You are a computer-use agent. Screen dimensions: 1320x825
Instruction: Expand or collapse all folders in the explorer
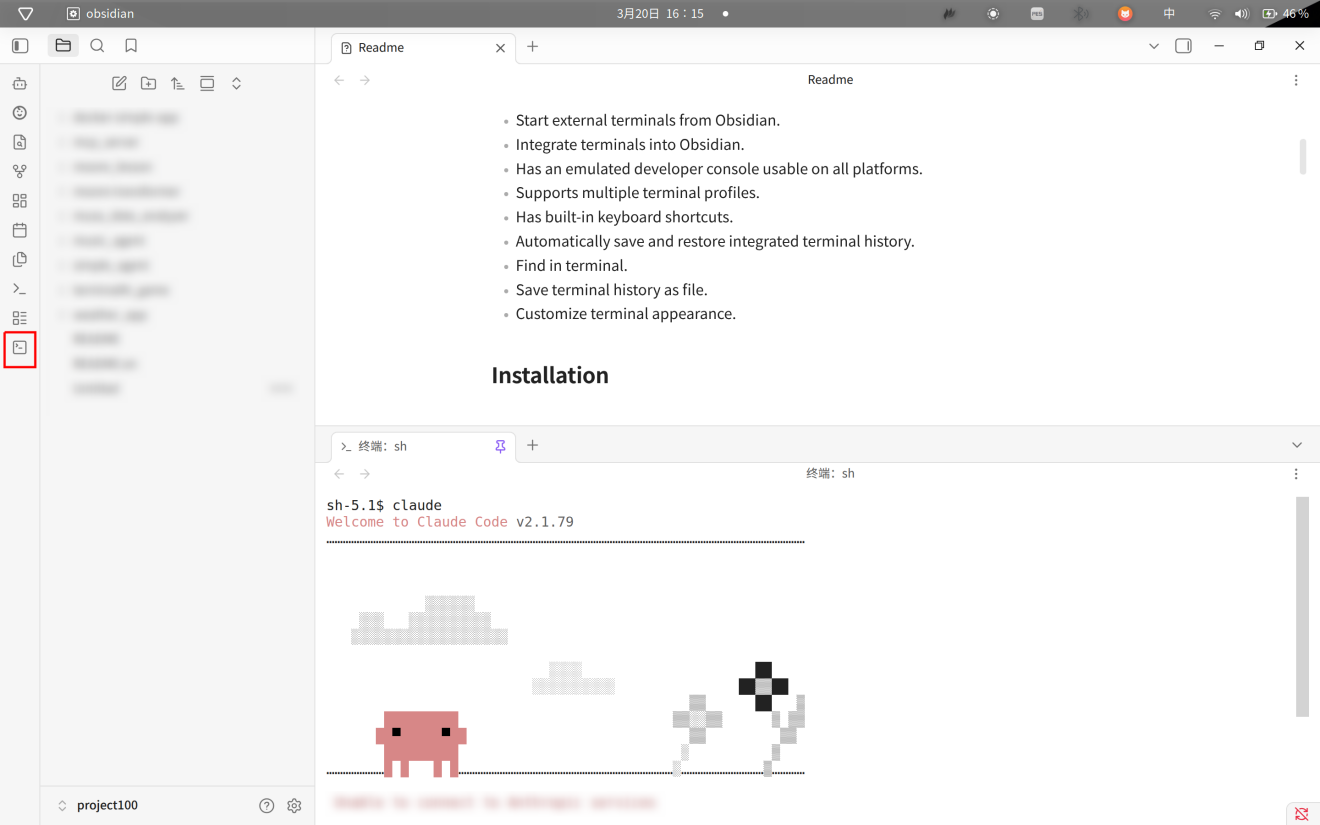pos(237,84)
